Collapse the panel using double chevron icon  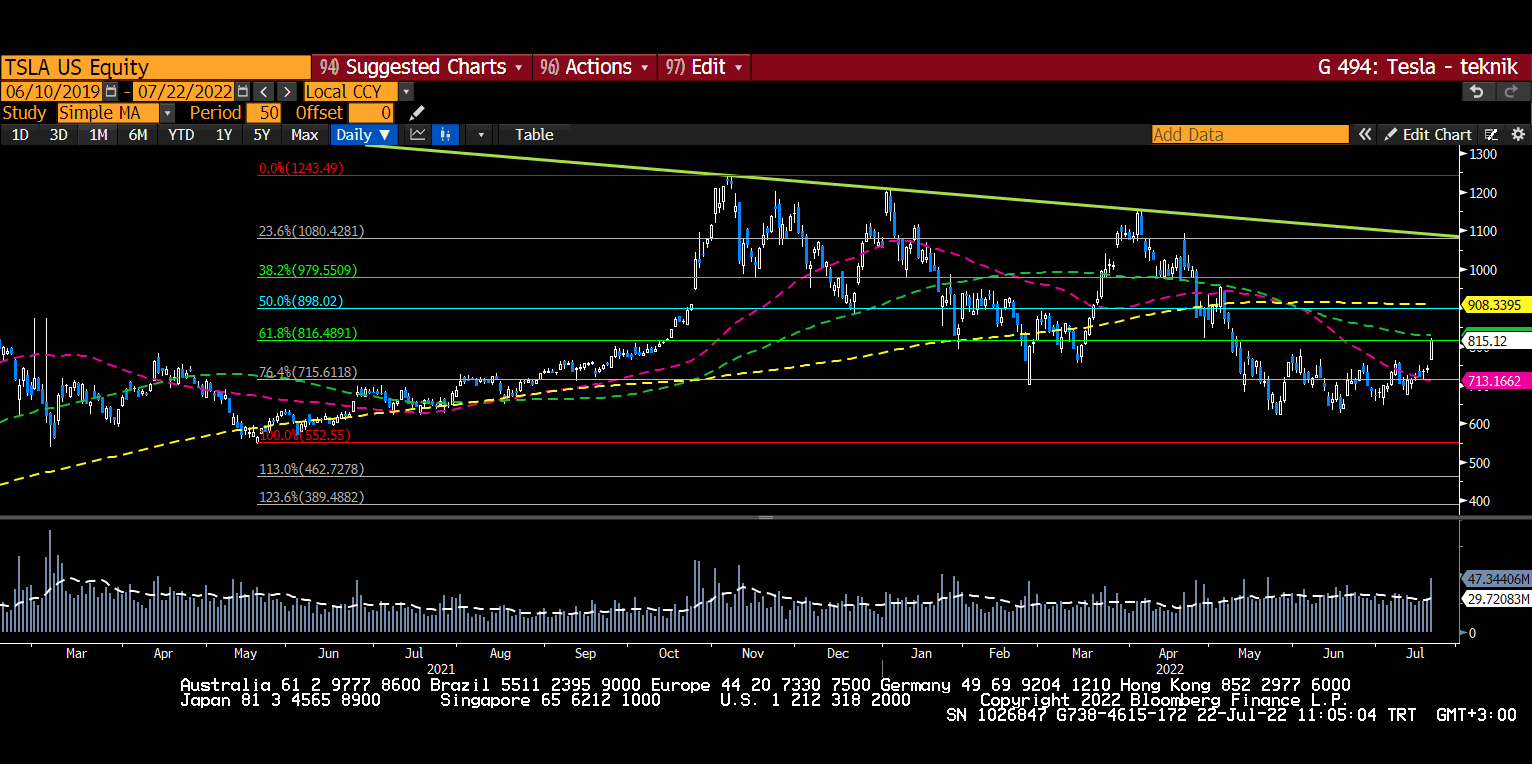click(x=1364, y=134)
